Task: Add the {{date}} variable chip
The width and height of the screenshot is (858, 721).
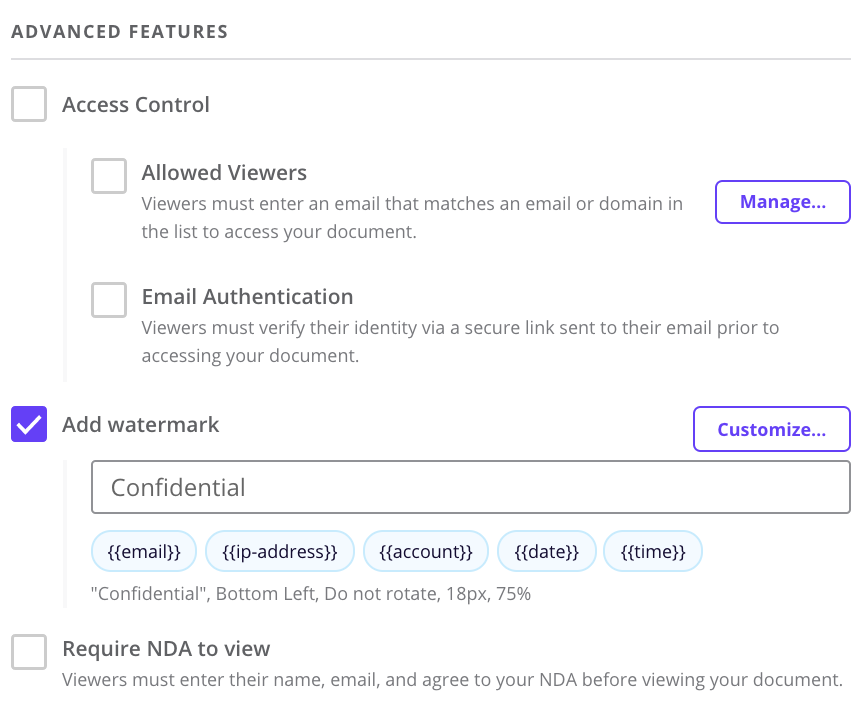Action: tap(547, 551)
